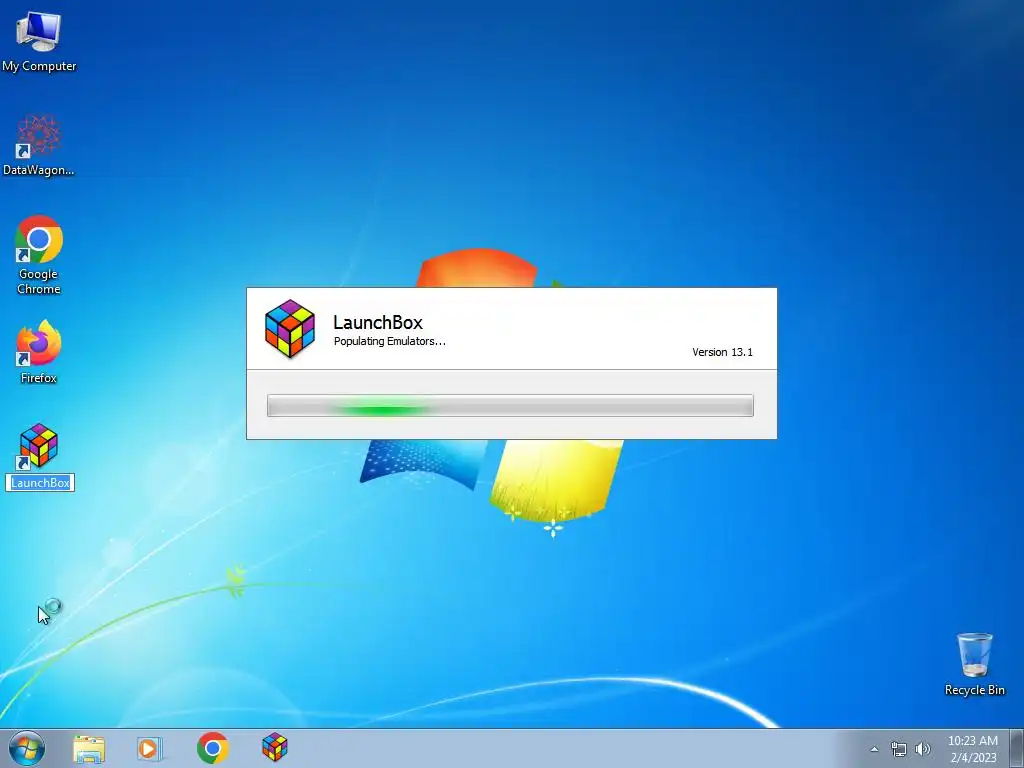Open Chrome from the taskbar
Image resolution: width=1024 pixels, height=768 pixels.
[x=212, y=748]
